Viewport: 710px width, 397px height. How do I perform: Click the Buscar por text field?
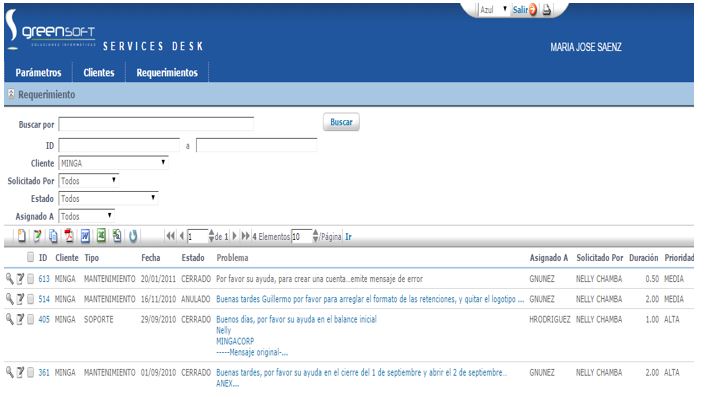click(x=156, y=124)
